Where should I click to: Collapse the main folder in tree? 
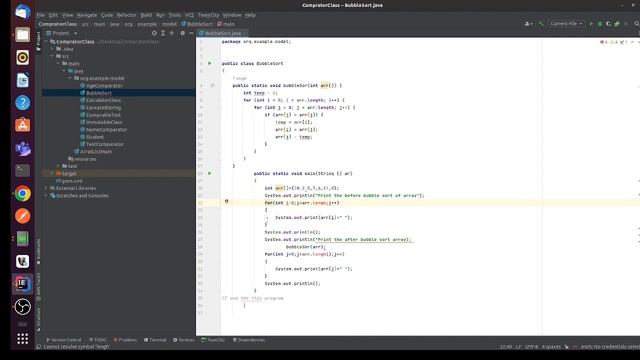(58, 64)
